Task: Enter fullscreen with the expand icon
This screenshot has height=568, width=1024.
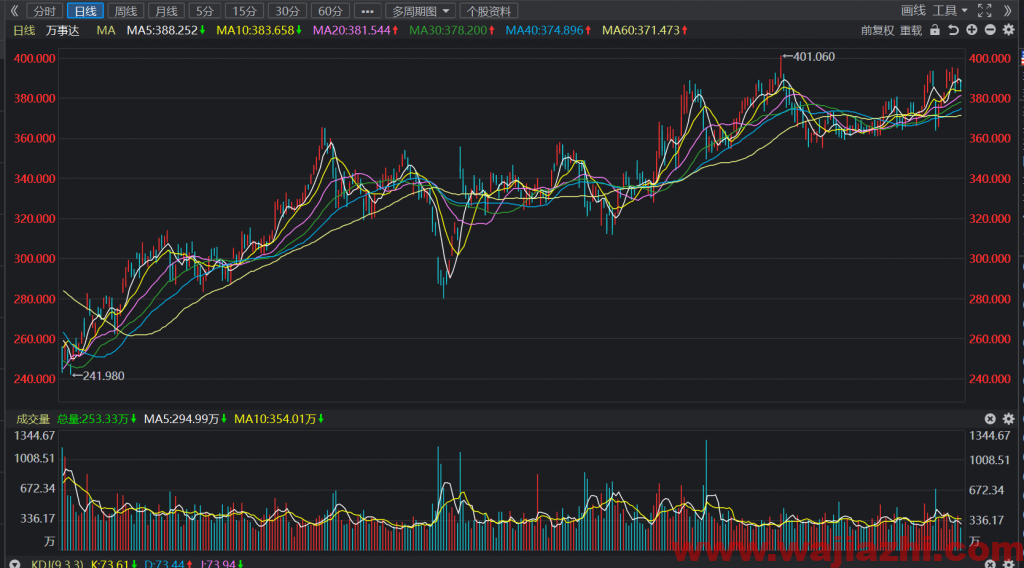Action: 984,10
